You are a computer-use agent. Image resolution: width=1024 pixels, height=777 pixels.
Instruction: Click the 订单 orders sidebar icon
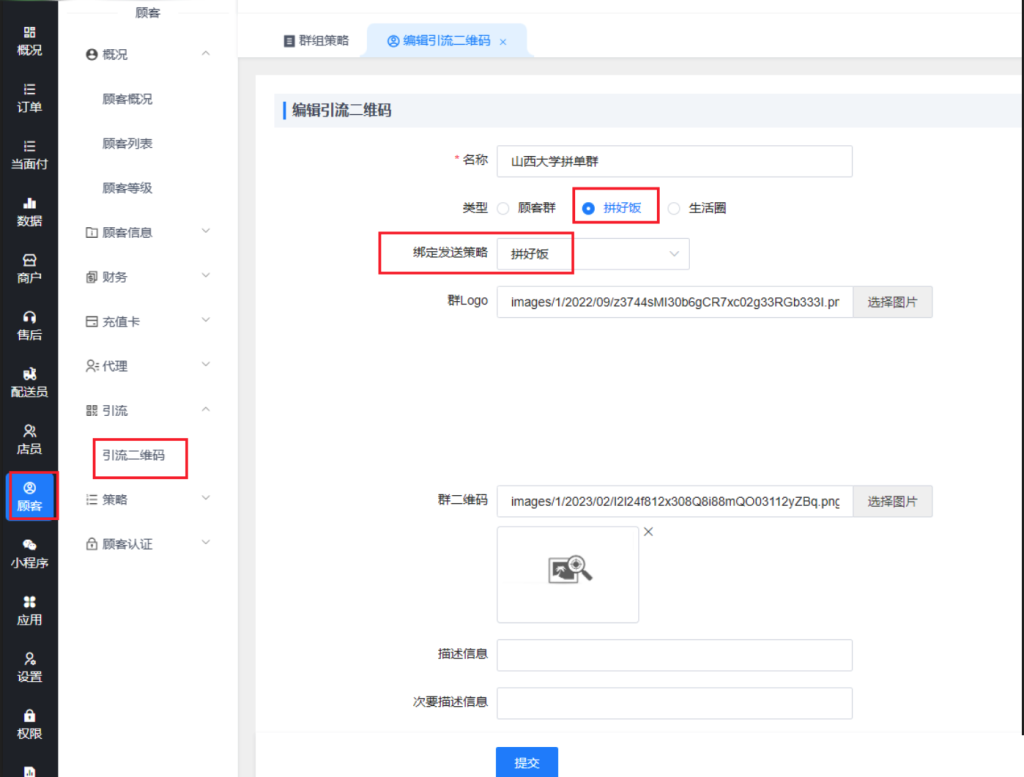29,97
